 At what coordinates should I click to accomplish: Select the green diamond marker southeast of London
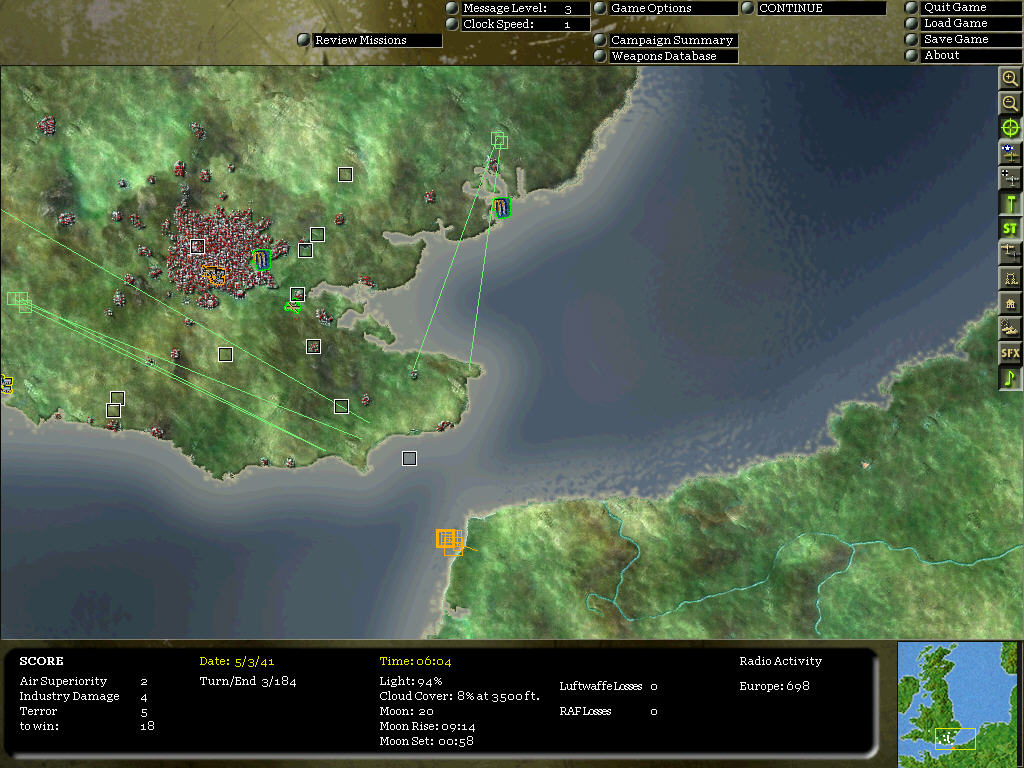(x=293, y=307)
